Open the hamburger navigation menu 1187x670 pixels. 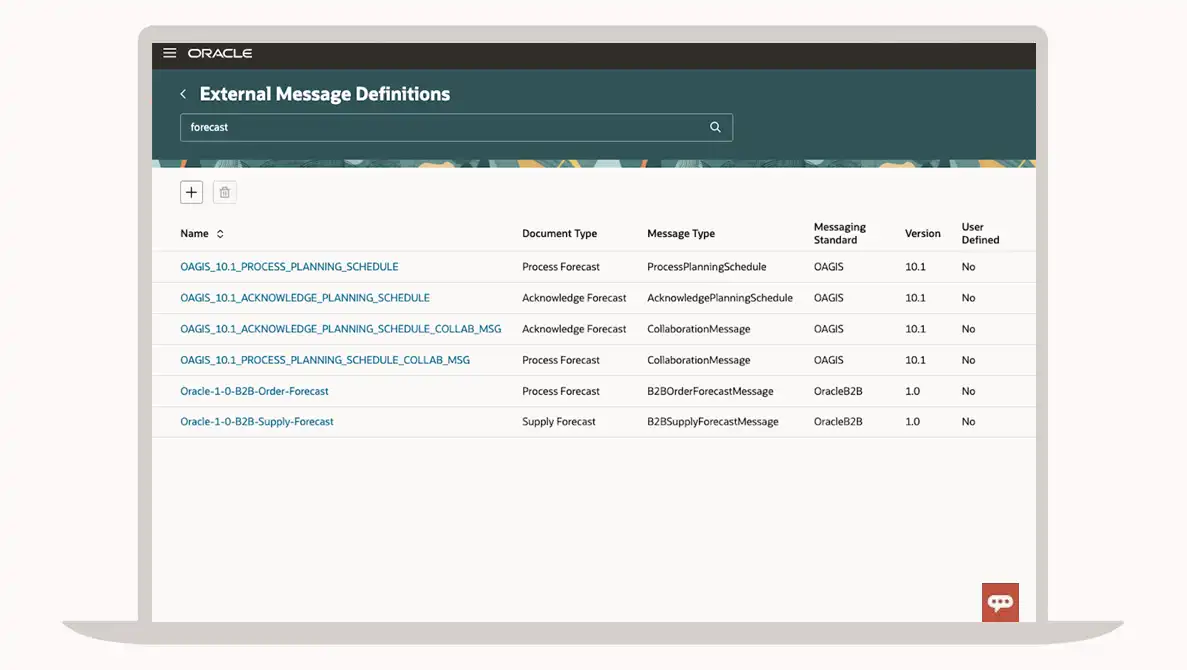pyautogui.click(x=170, y=53)
